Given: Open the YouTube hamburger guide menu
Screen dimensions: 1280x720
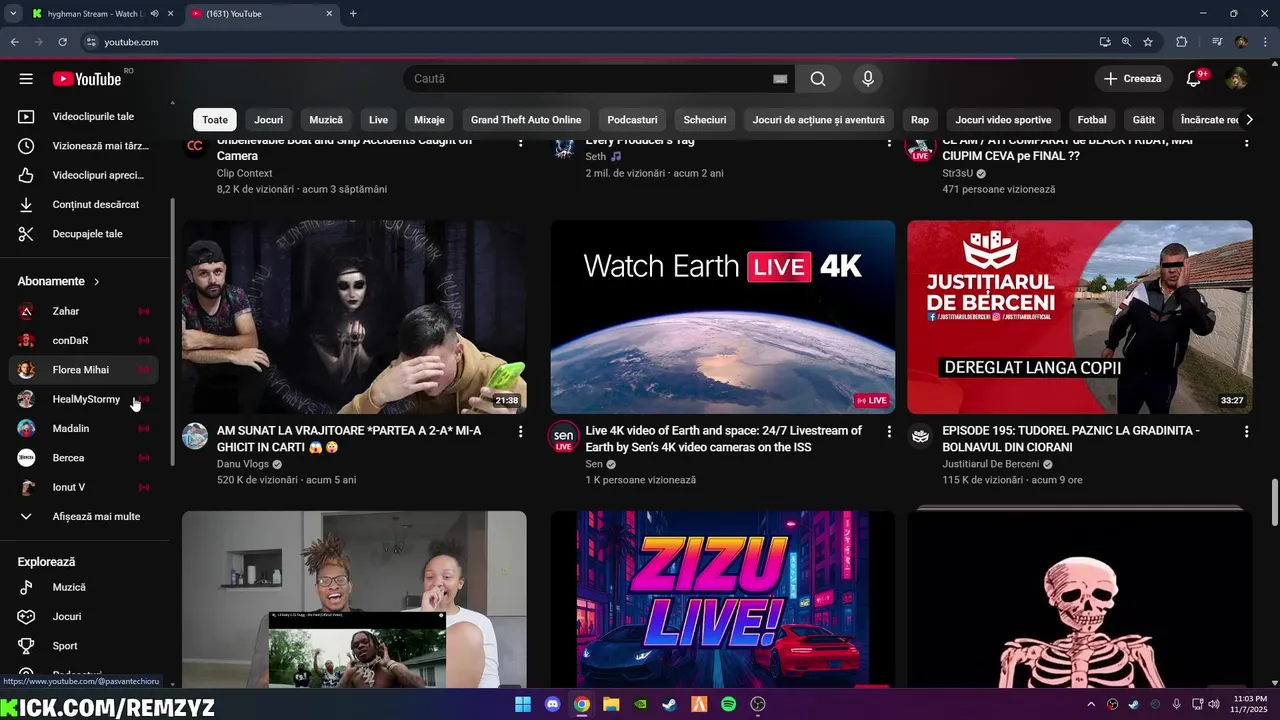Looking at the screenshot, I should pyautogui.click(x=26, y=79).
